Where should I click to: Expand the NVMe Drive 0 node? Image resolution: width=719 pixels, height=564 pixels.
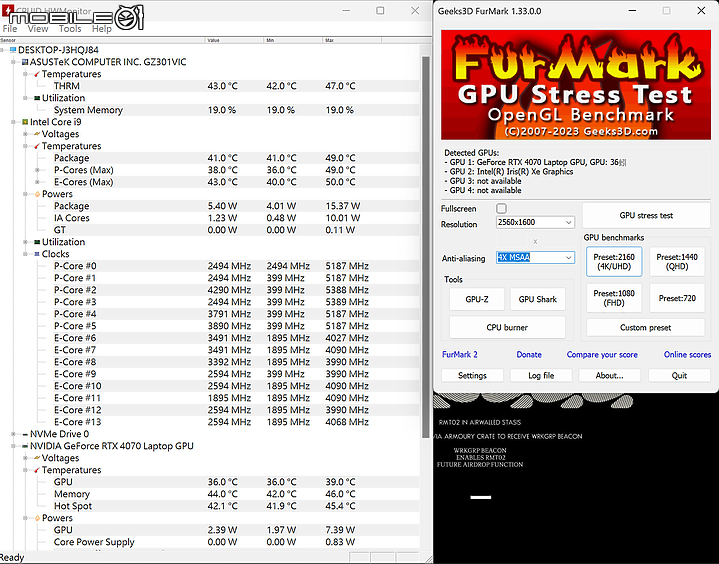[x=13, y=434]
